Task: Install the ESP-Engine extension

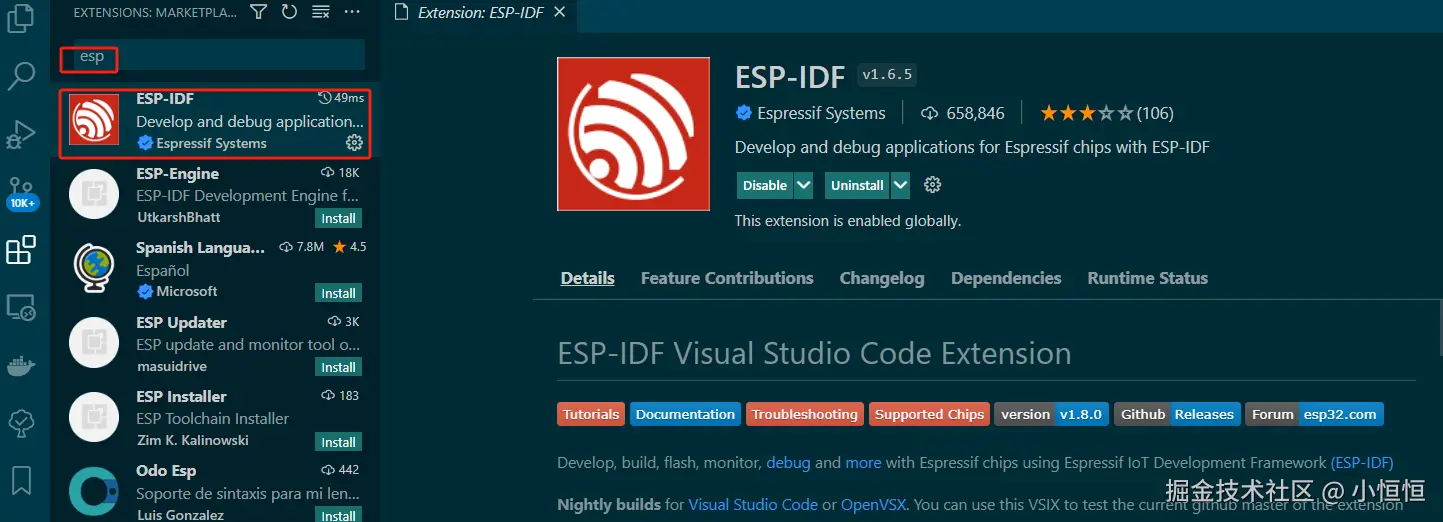Action: coord(338,218)
